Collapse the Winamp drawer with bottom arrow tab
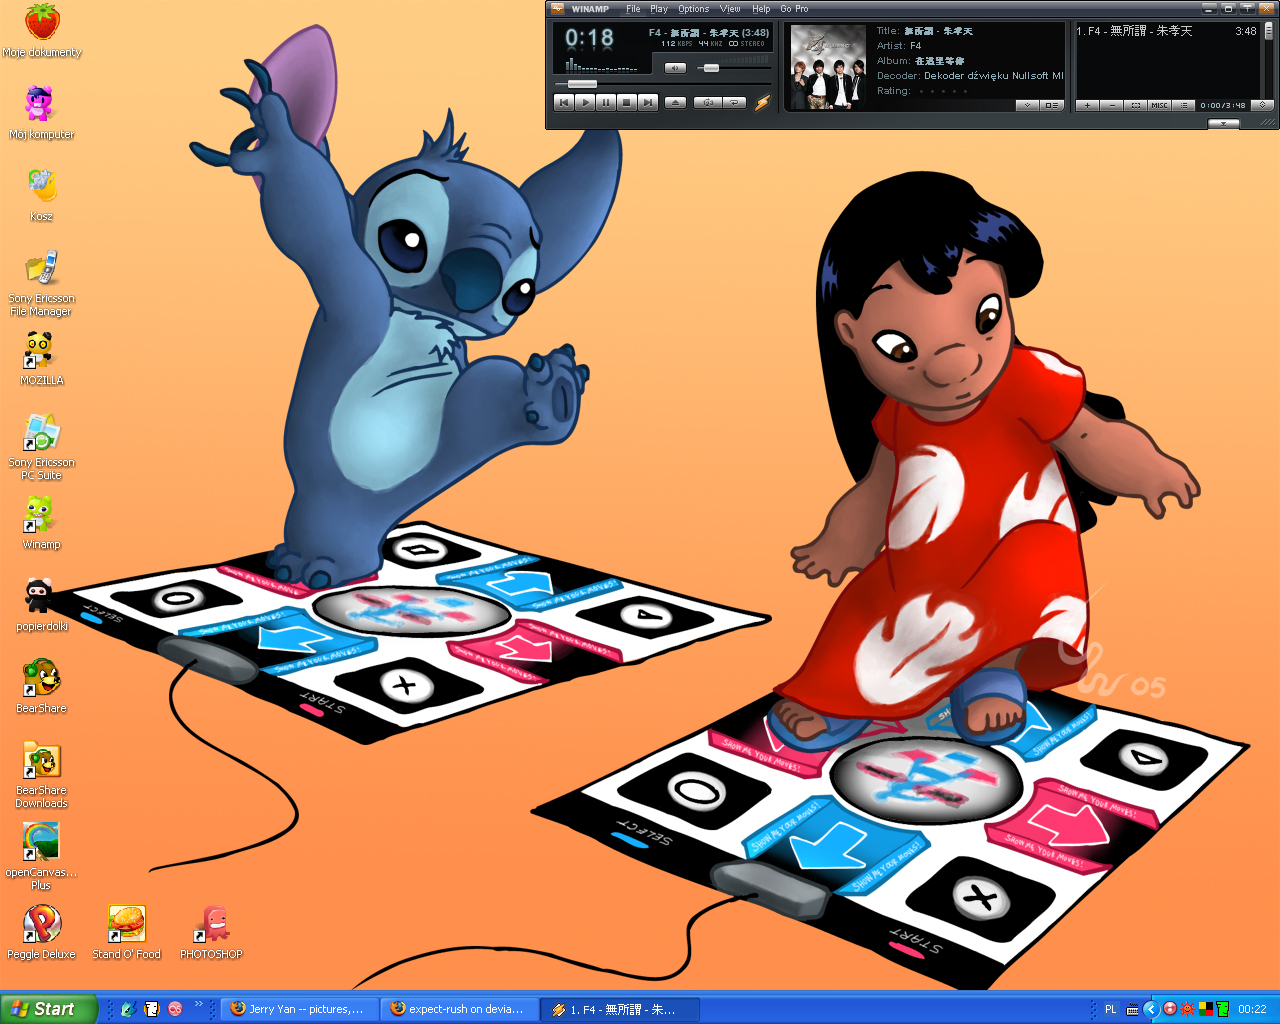Screen dimensions: 1280x1024 (x=1224, y=124)
